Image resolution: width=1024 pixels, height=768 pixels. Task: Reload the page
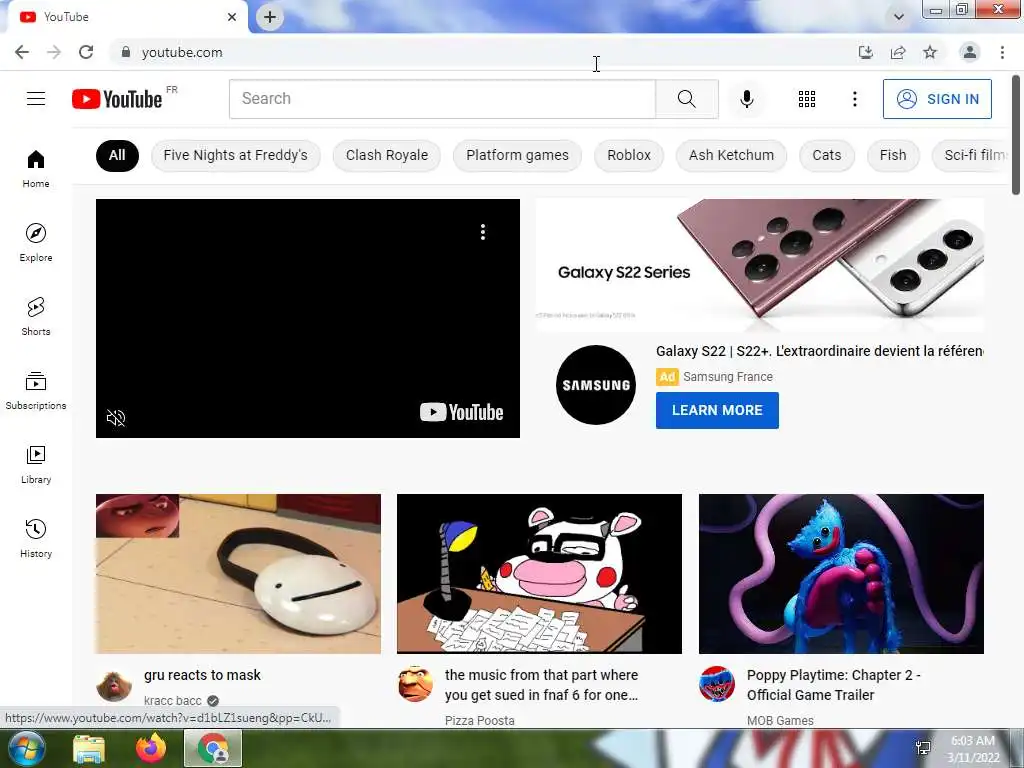coord(86,52)
